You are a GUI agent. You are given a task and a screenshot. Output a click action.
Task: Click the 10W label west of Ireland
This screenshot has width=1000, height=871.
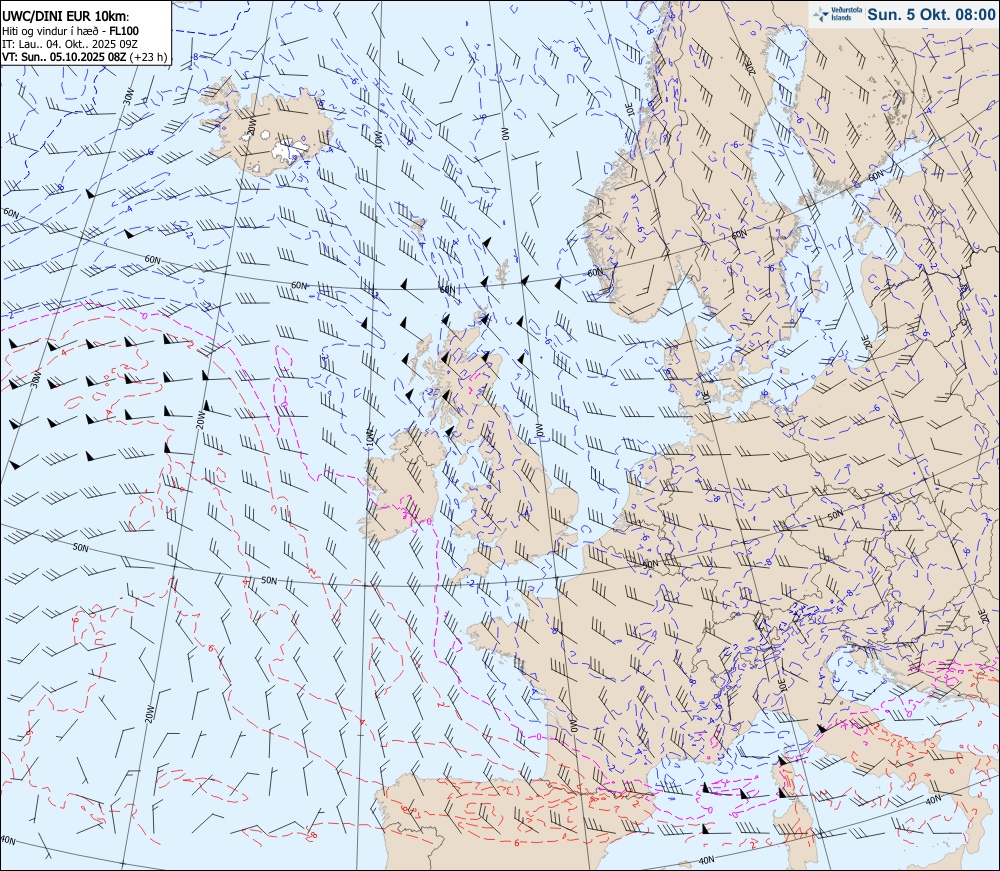click(369, 437)
